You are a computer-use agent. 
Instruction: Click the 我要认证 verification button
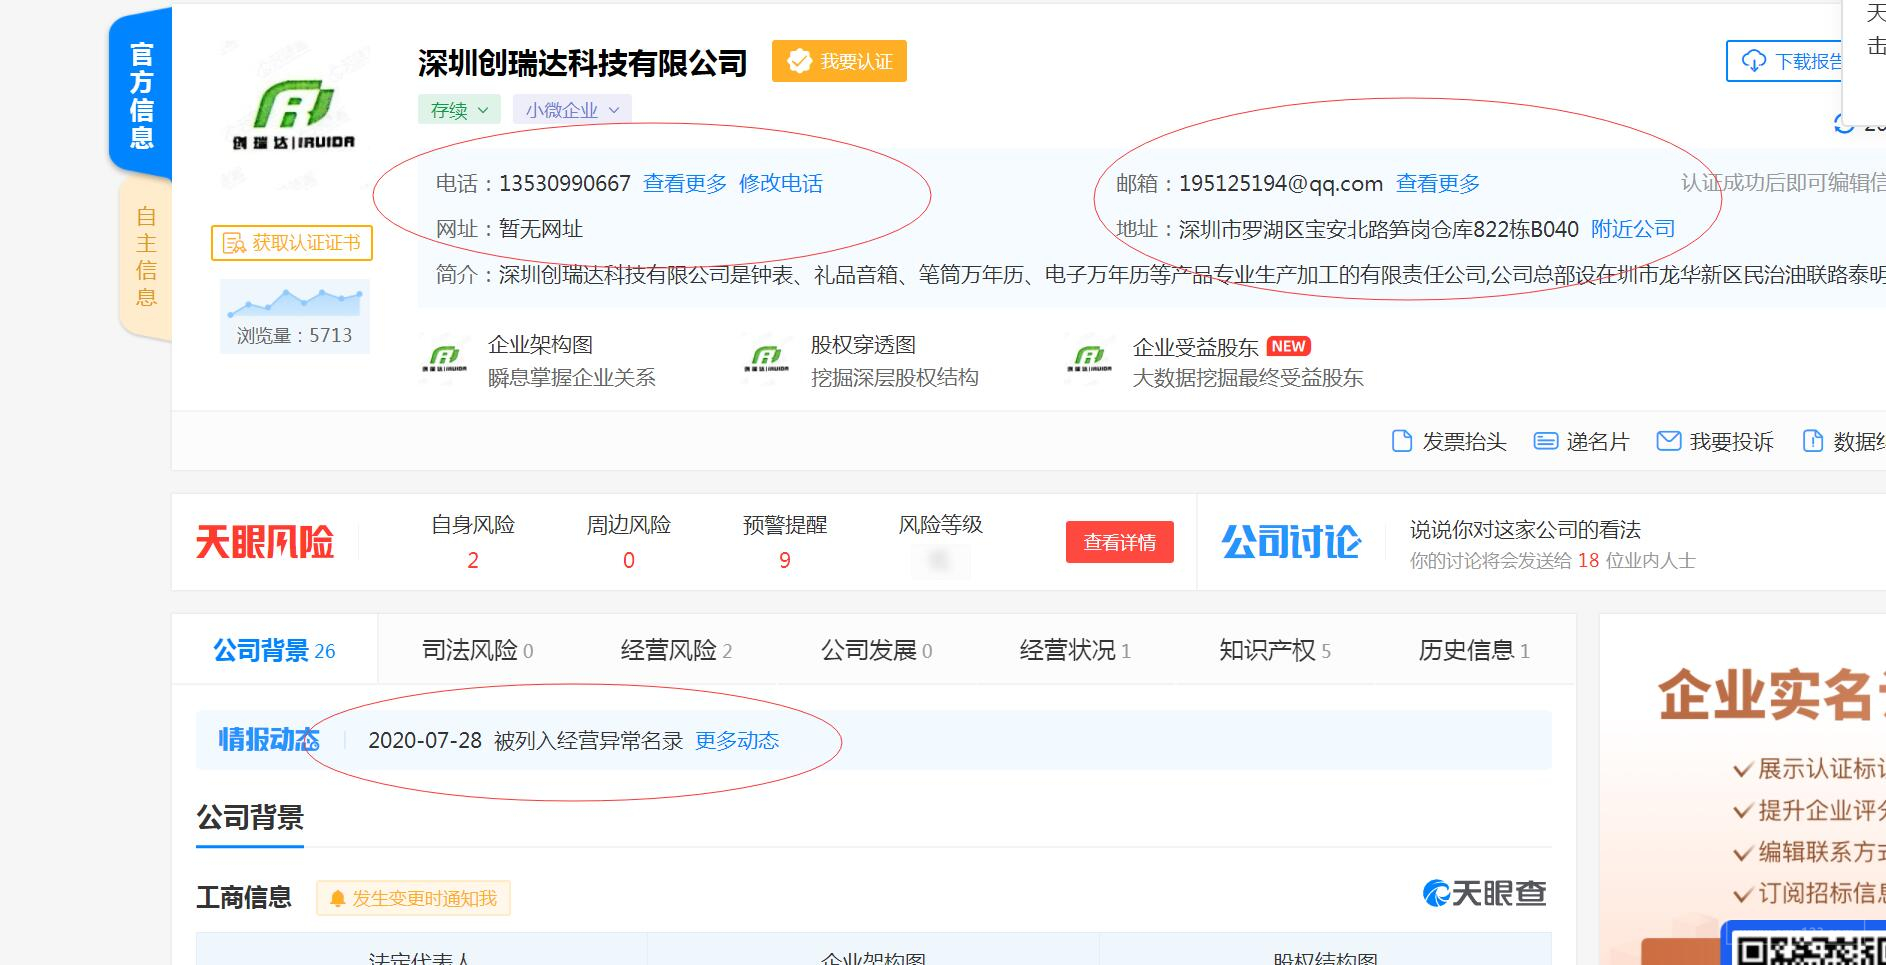click(x=839, y=61)
